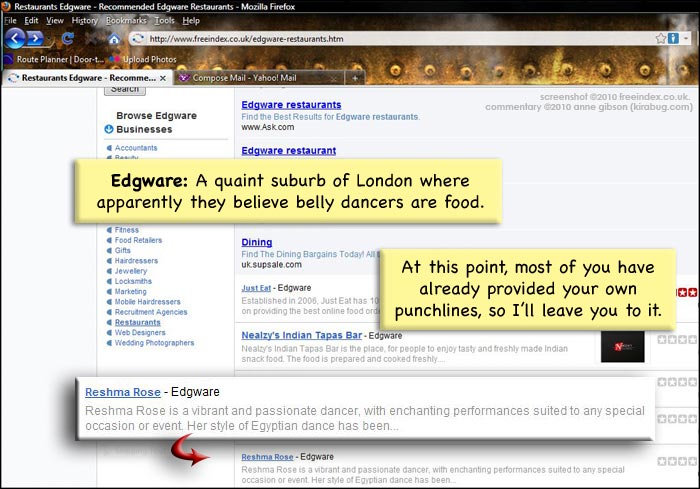The width and height of the screenshot is (700, 489).
Task: Open the History menu
Action: [x=84, y=21]
